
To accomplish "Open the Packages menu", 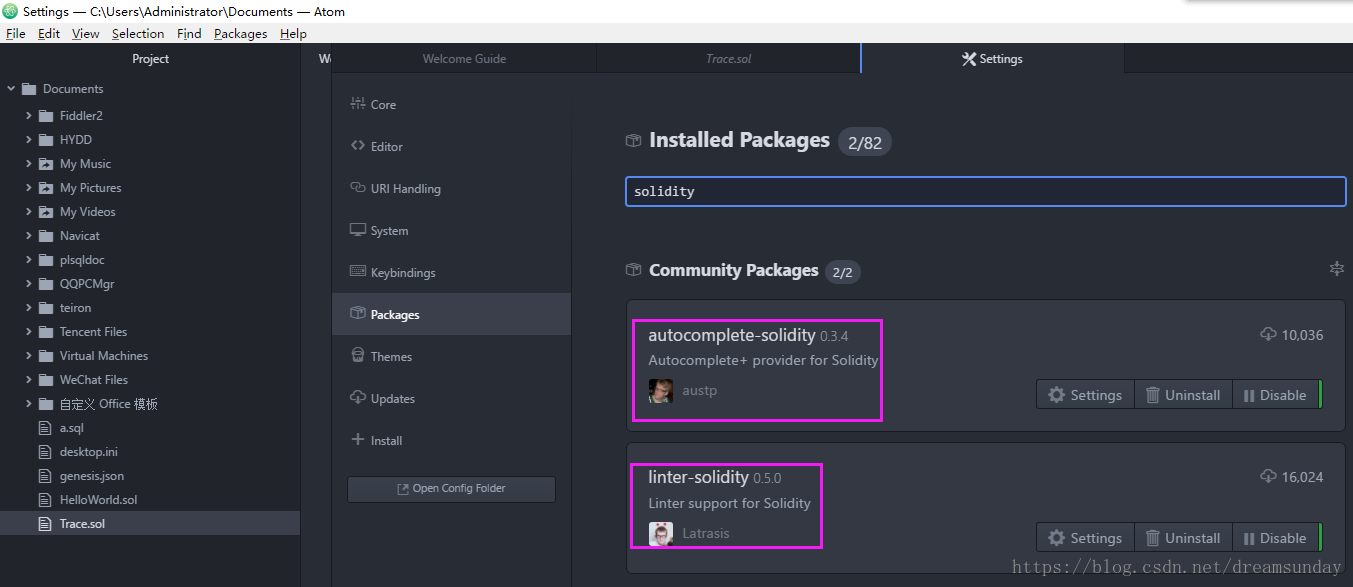I will tap(240, 33).
